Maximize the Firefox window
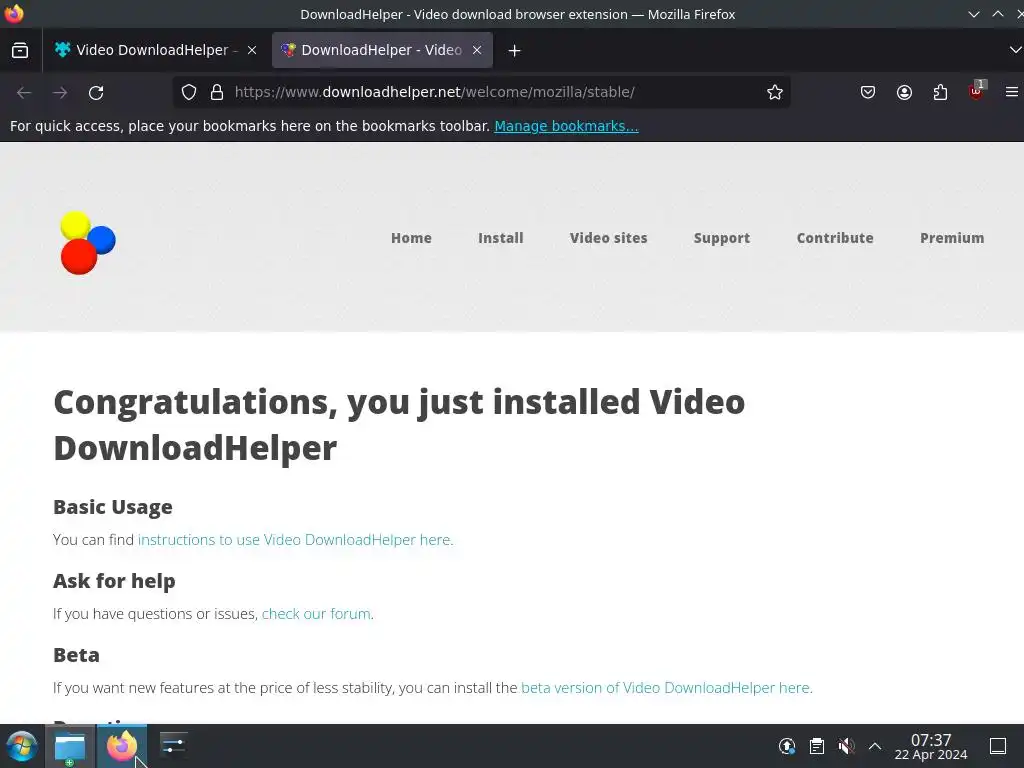The image size is (1024, 768). click(x=998, y=14)
